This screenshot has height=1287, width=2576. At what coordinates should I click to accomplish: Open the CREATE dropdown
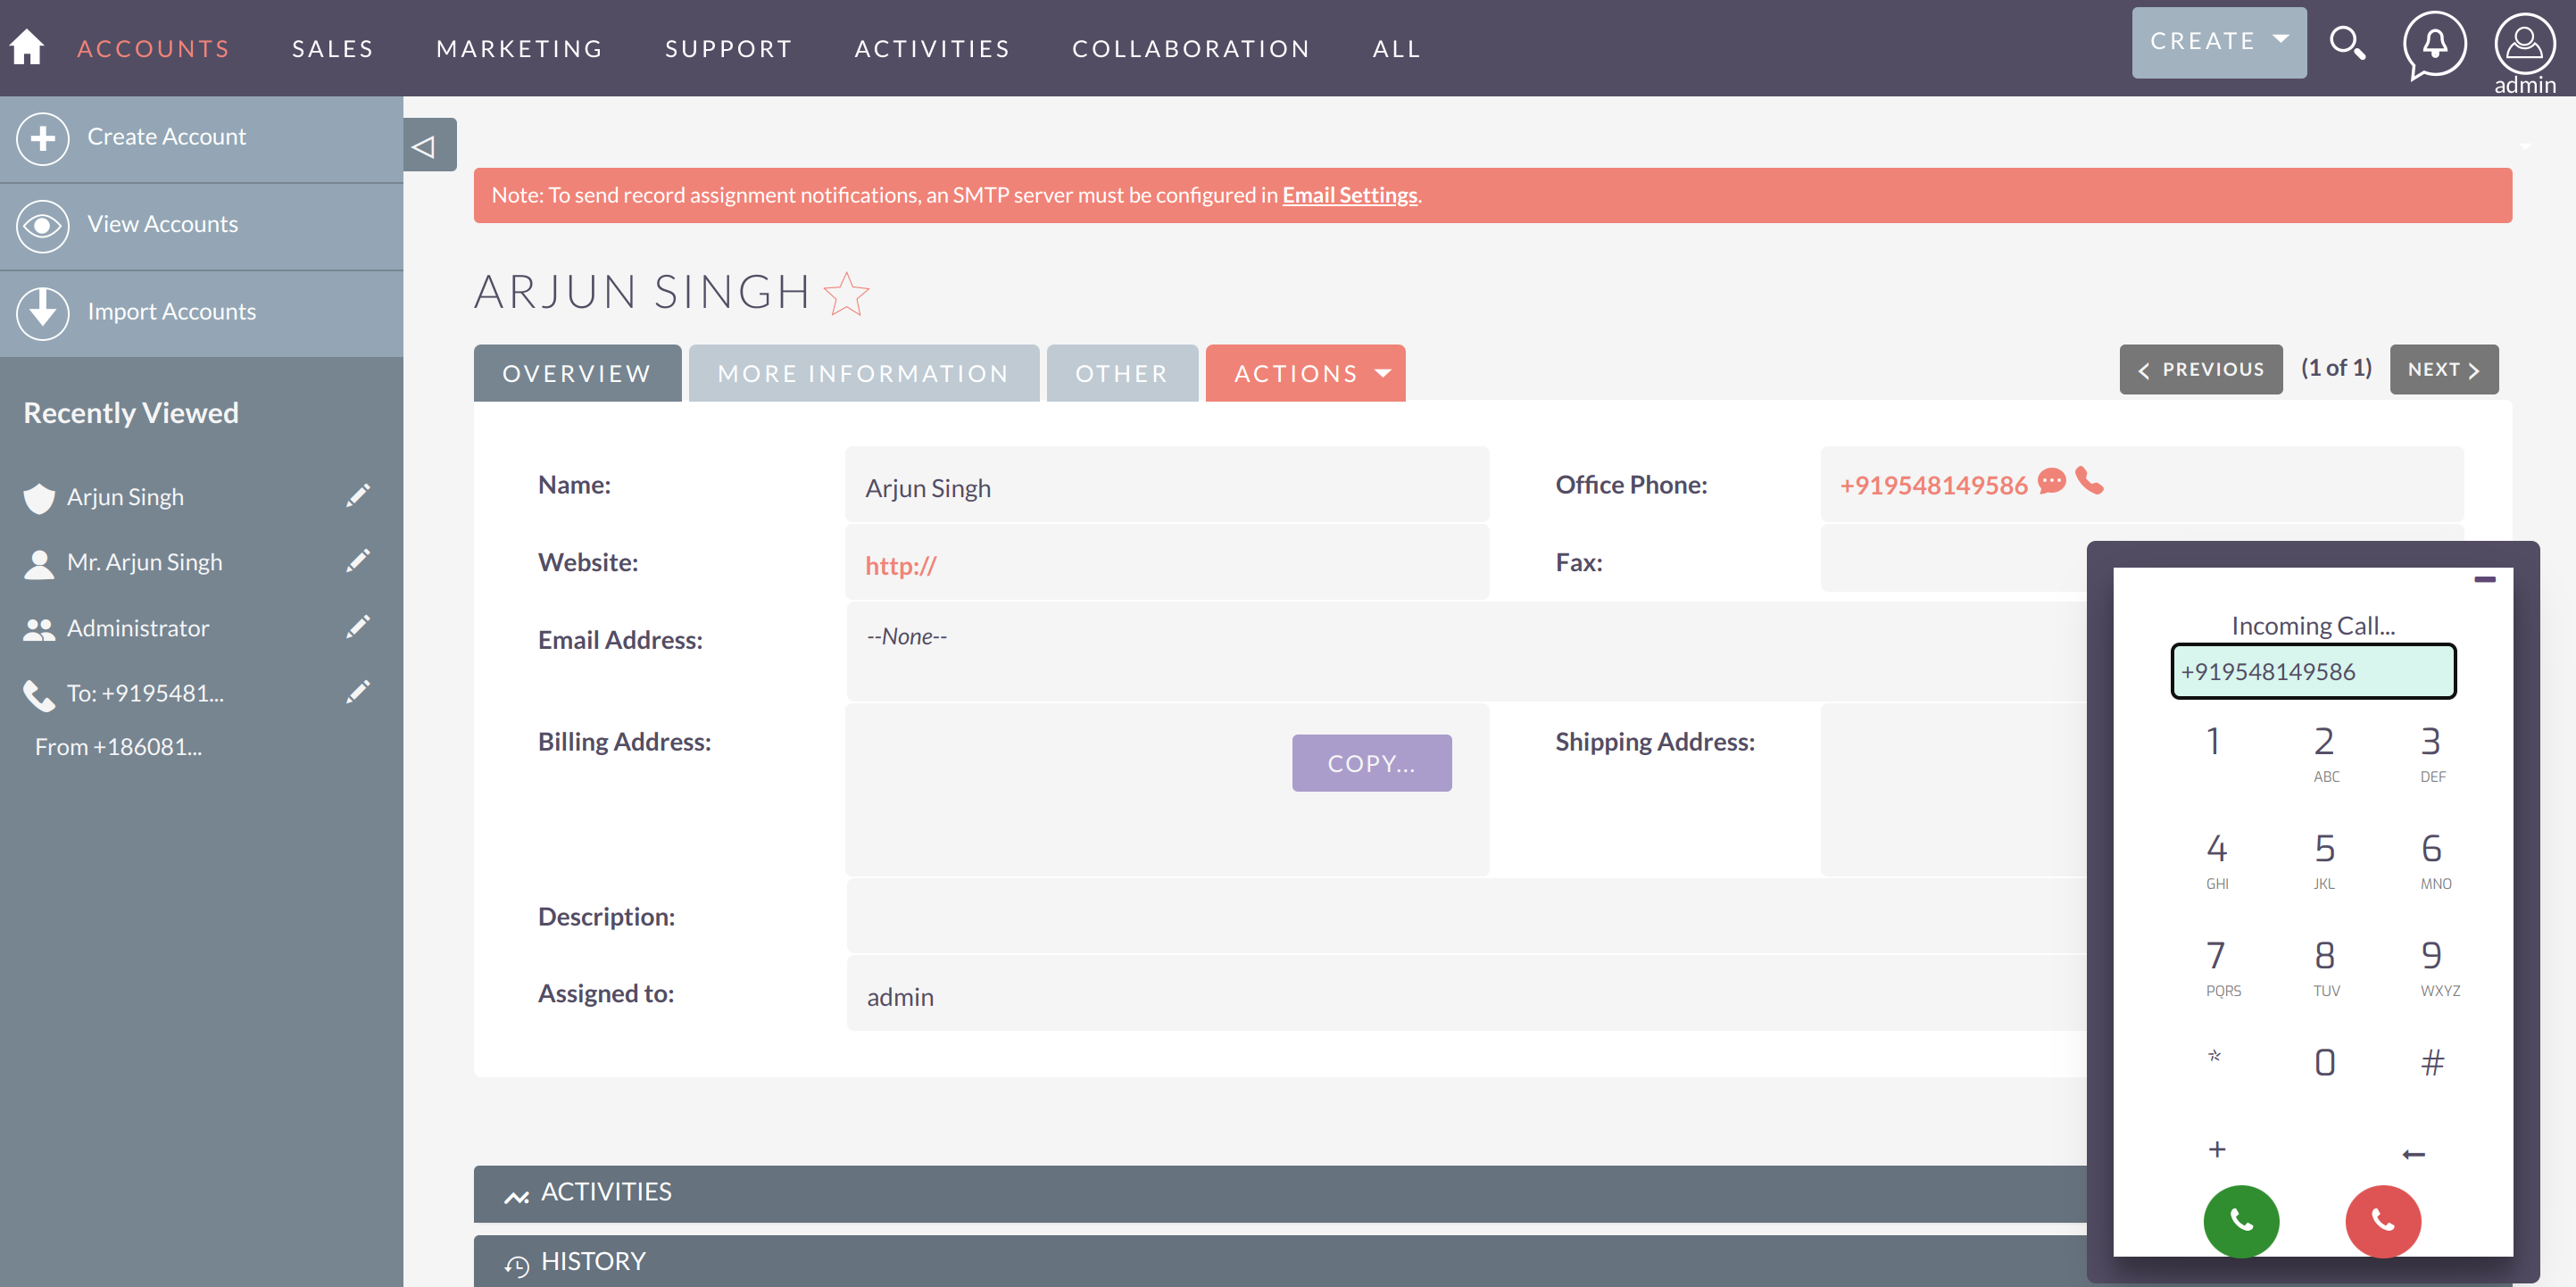2219,41
